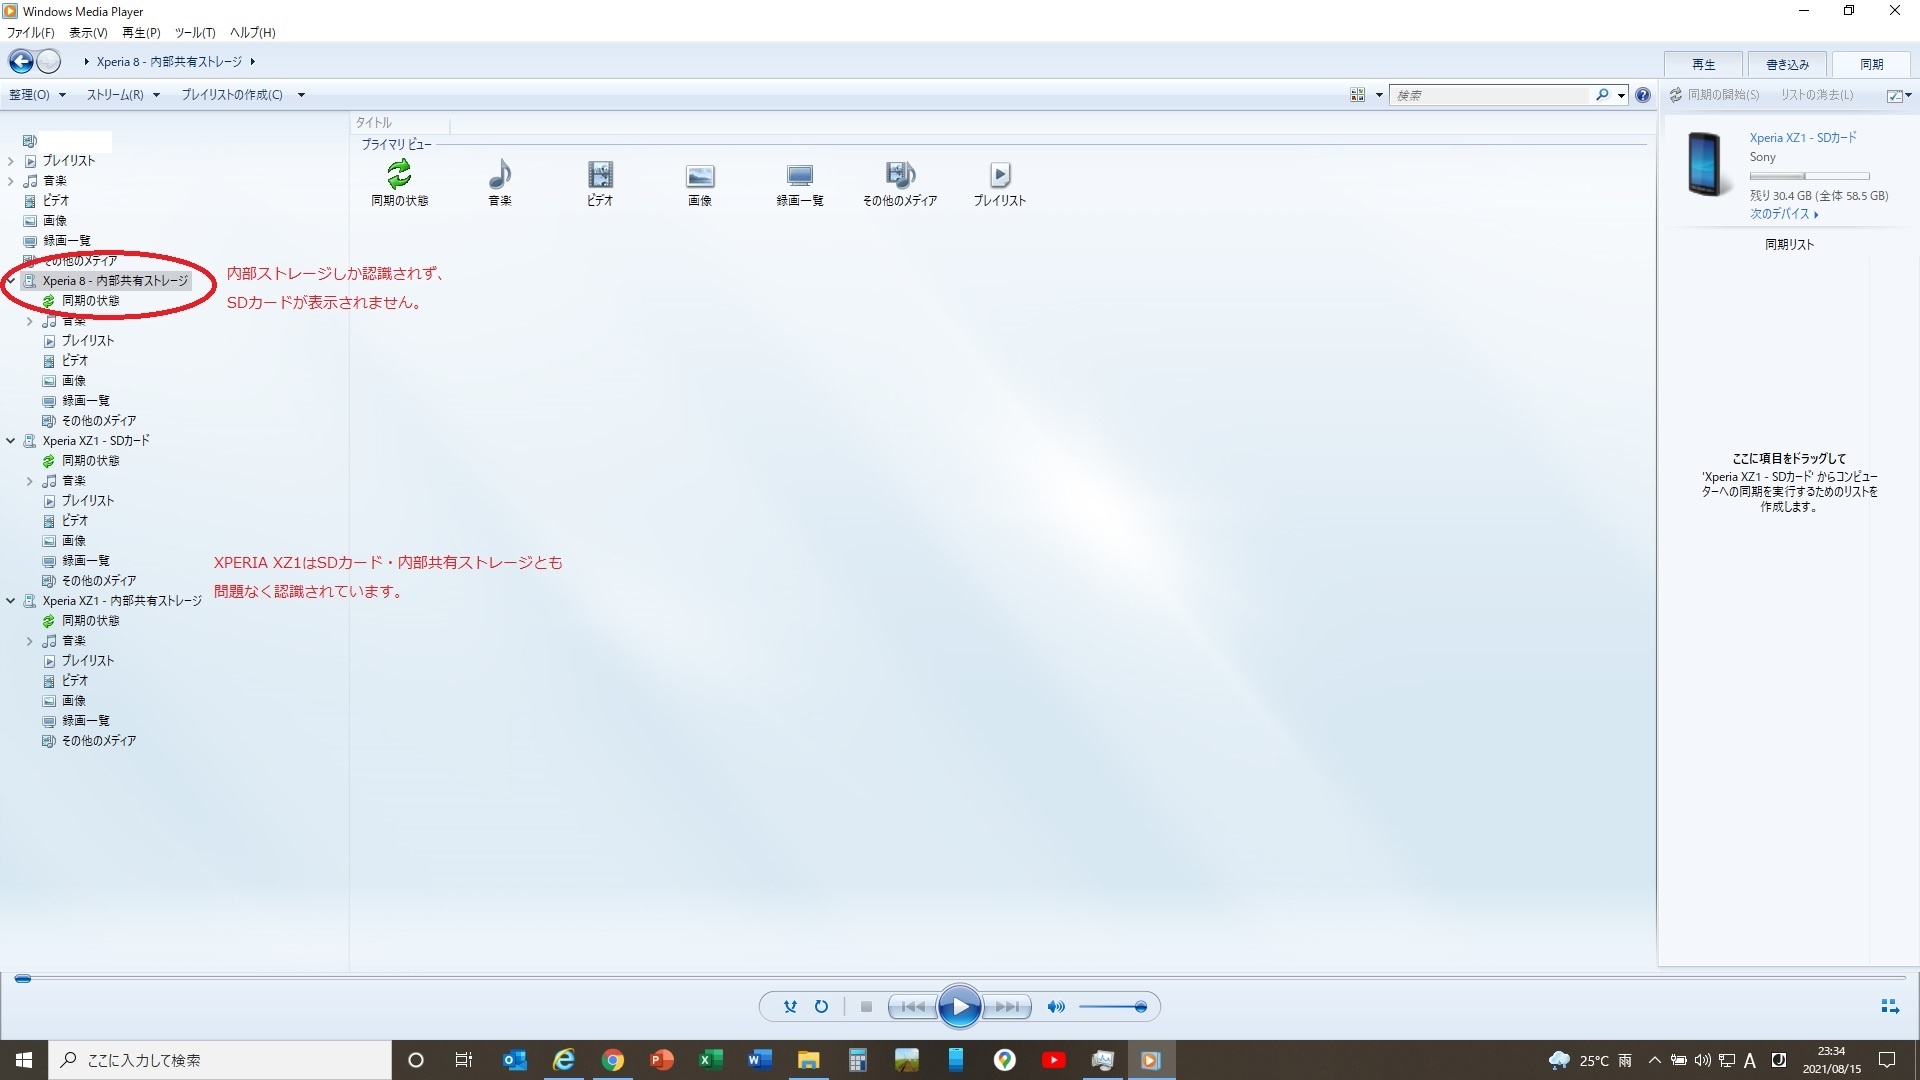
Task: Open the sync list options dropdown
Action: coord(1899,95)
